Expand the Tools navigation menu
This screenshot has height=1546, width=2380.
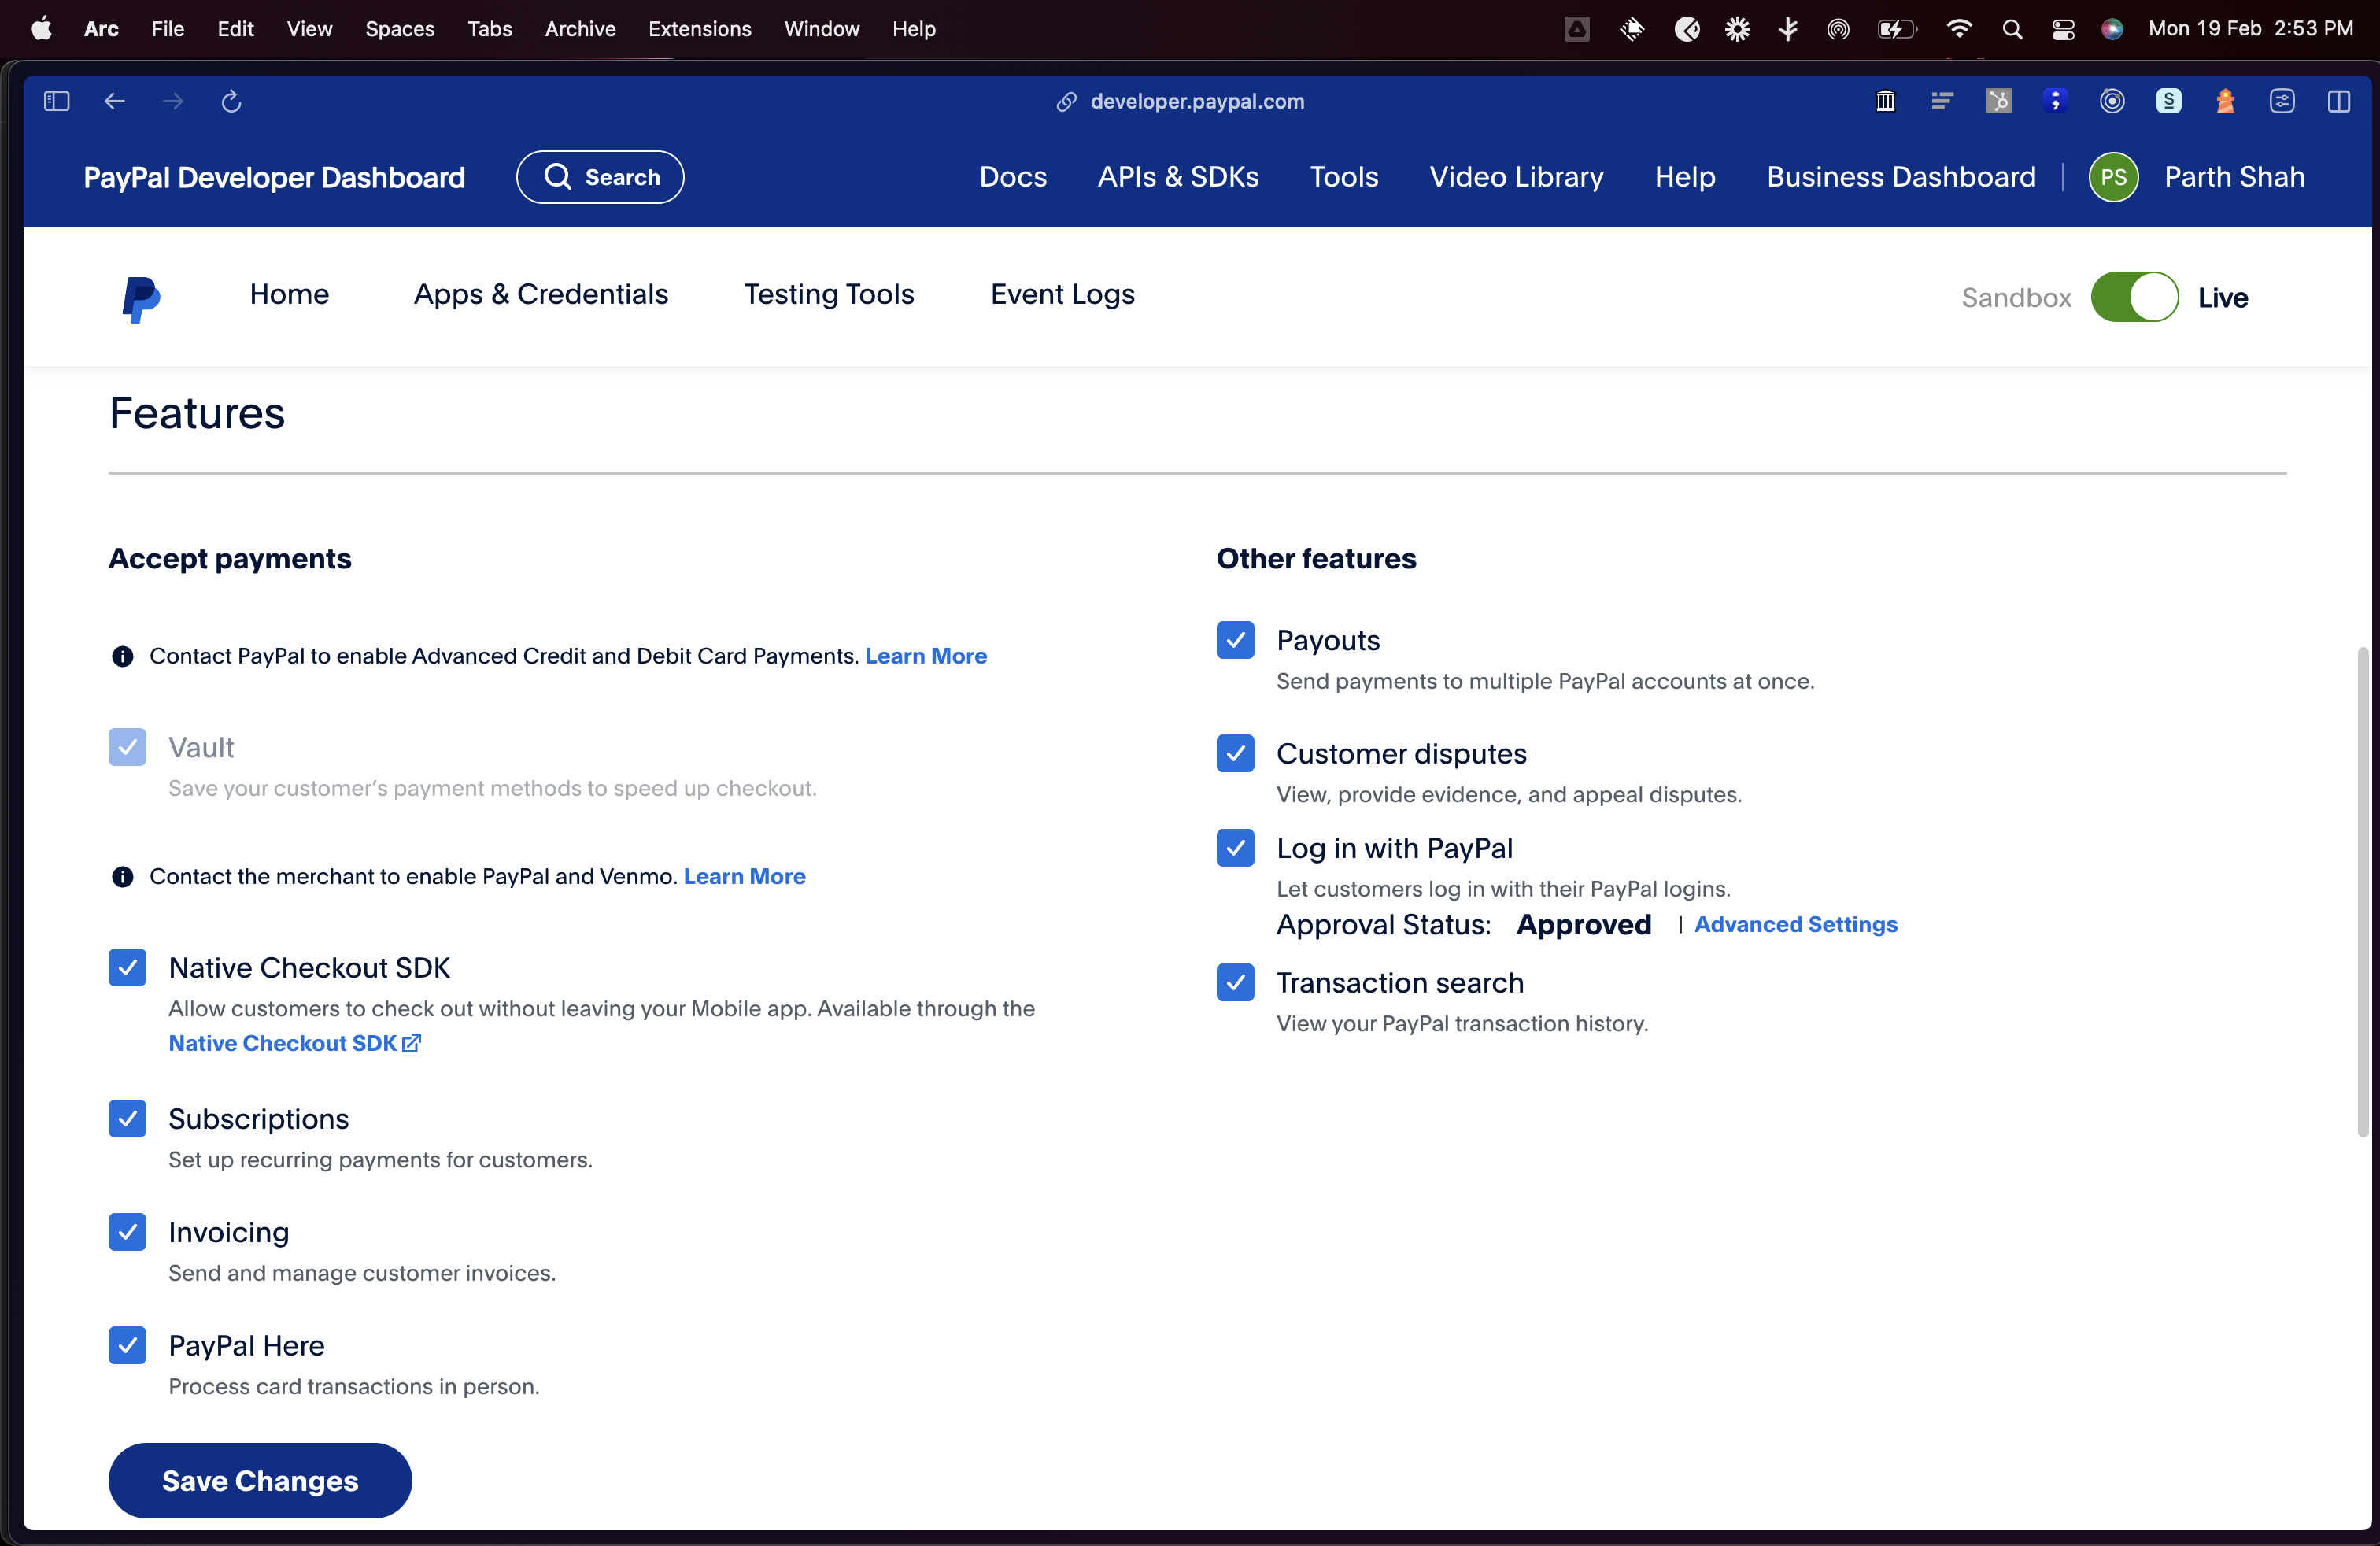[x=1343, y=177]
